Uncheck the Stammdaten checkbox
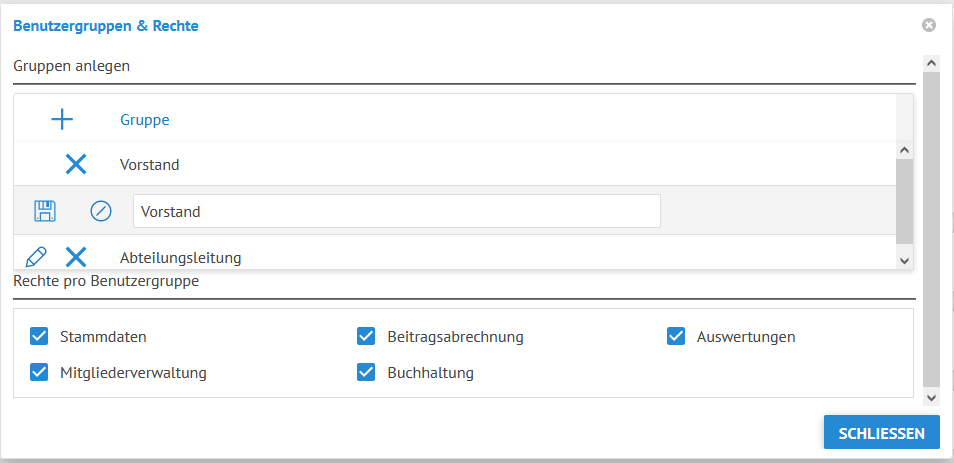 39,336
